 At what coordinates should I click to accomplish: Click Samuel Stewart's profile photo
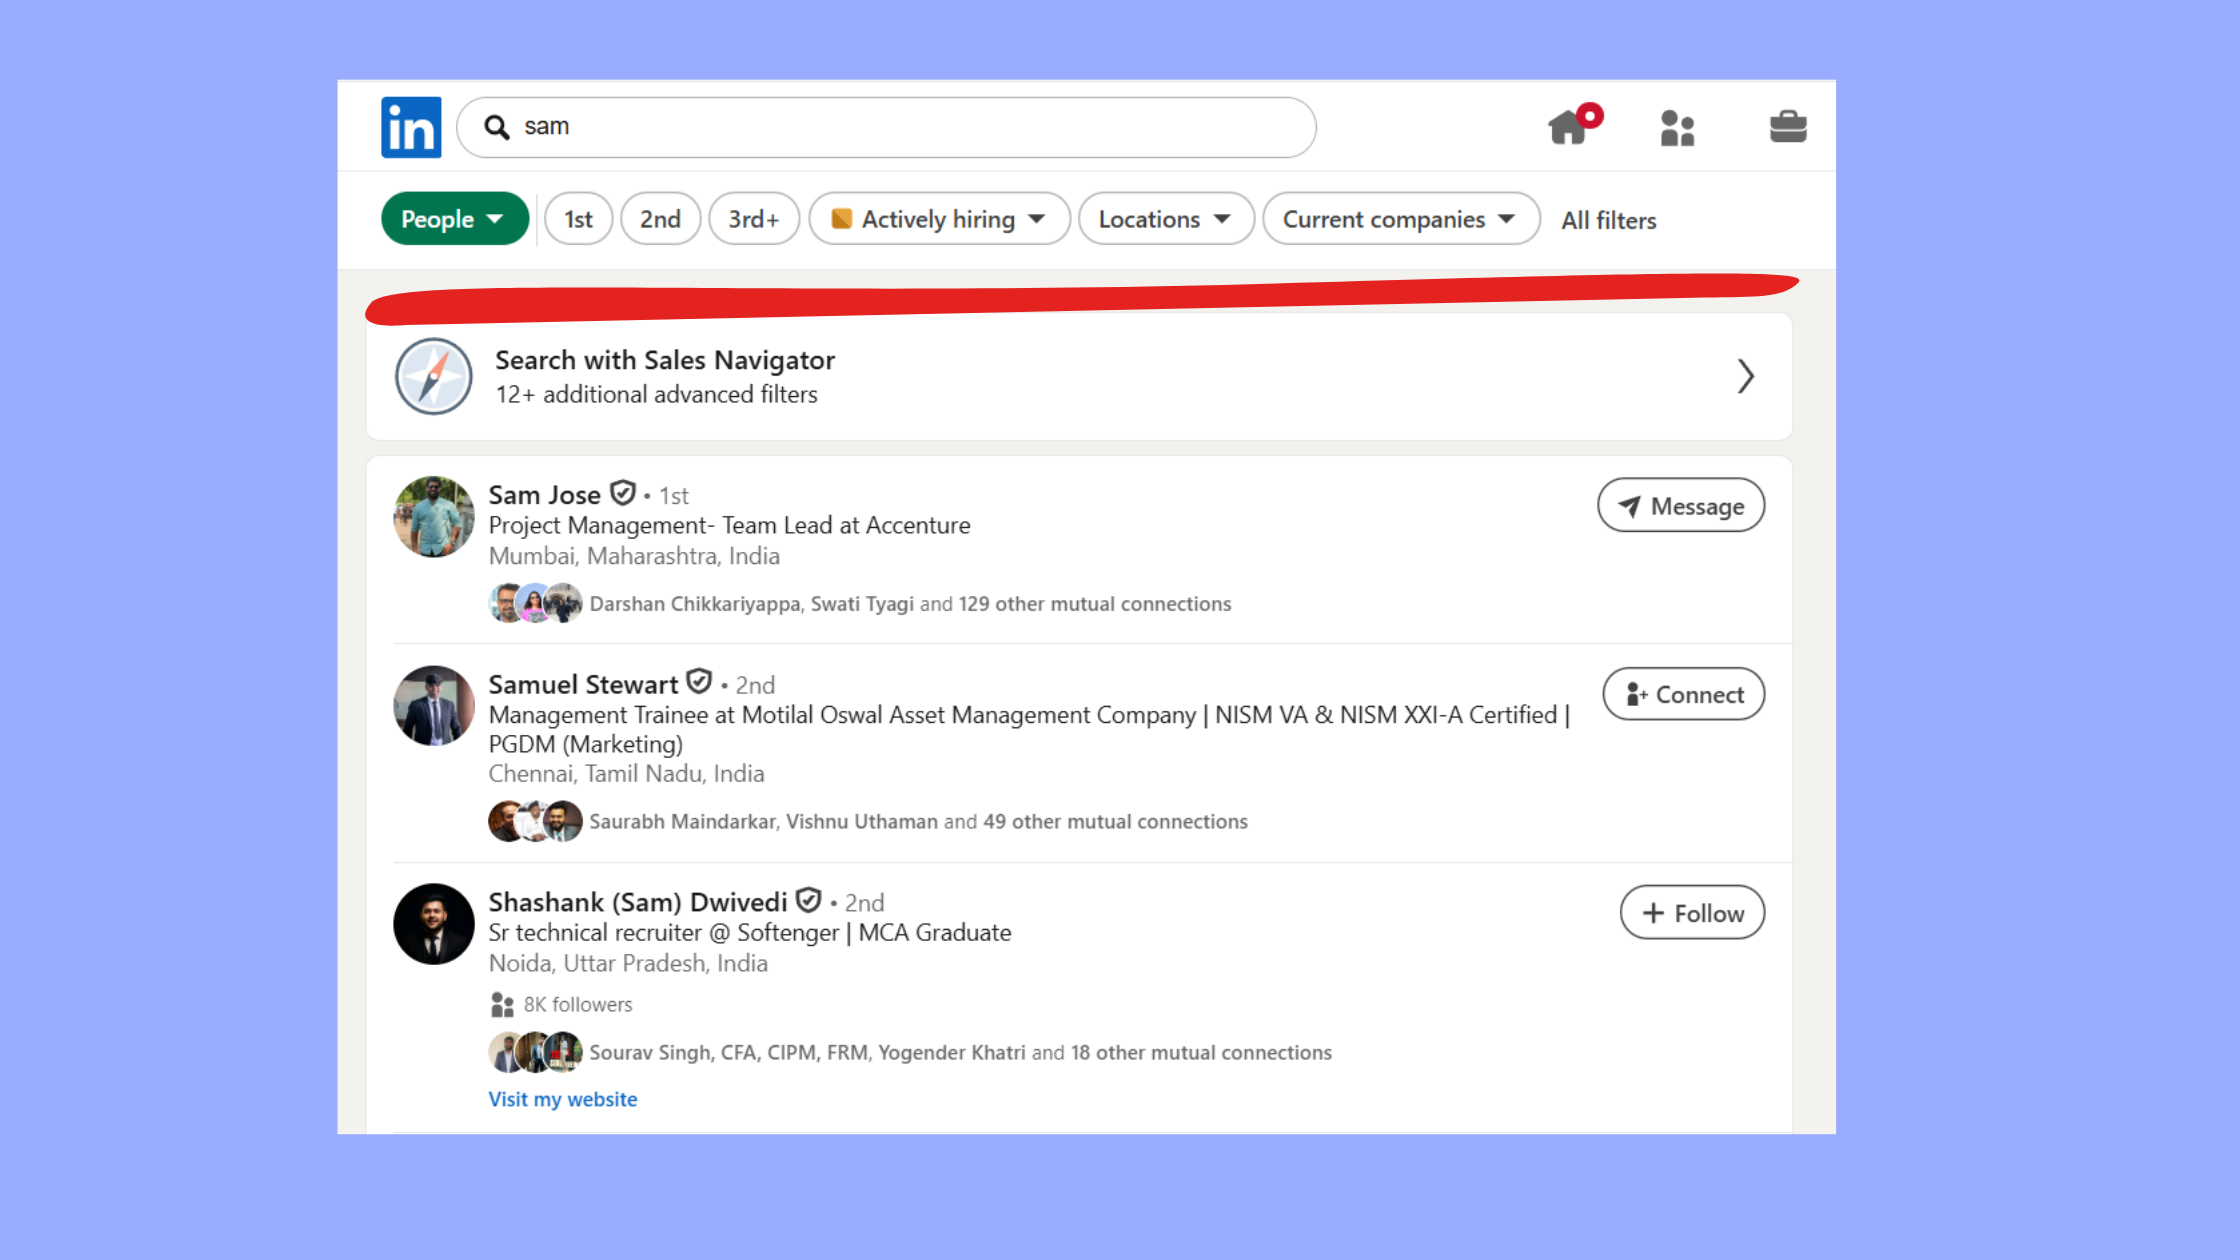pos(434,706)
